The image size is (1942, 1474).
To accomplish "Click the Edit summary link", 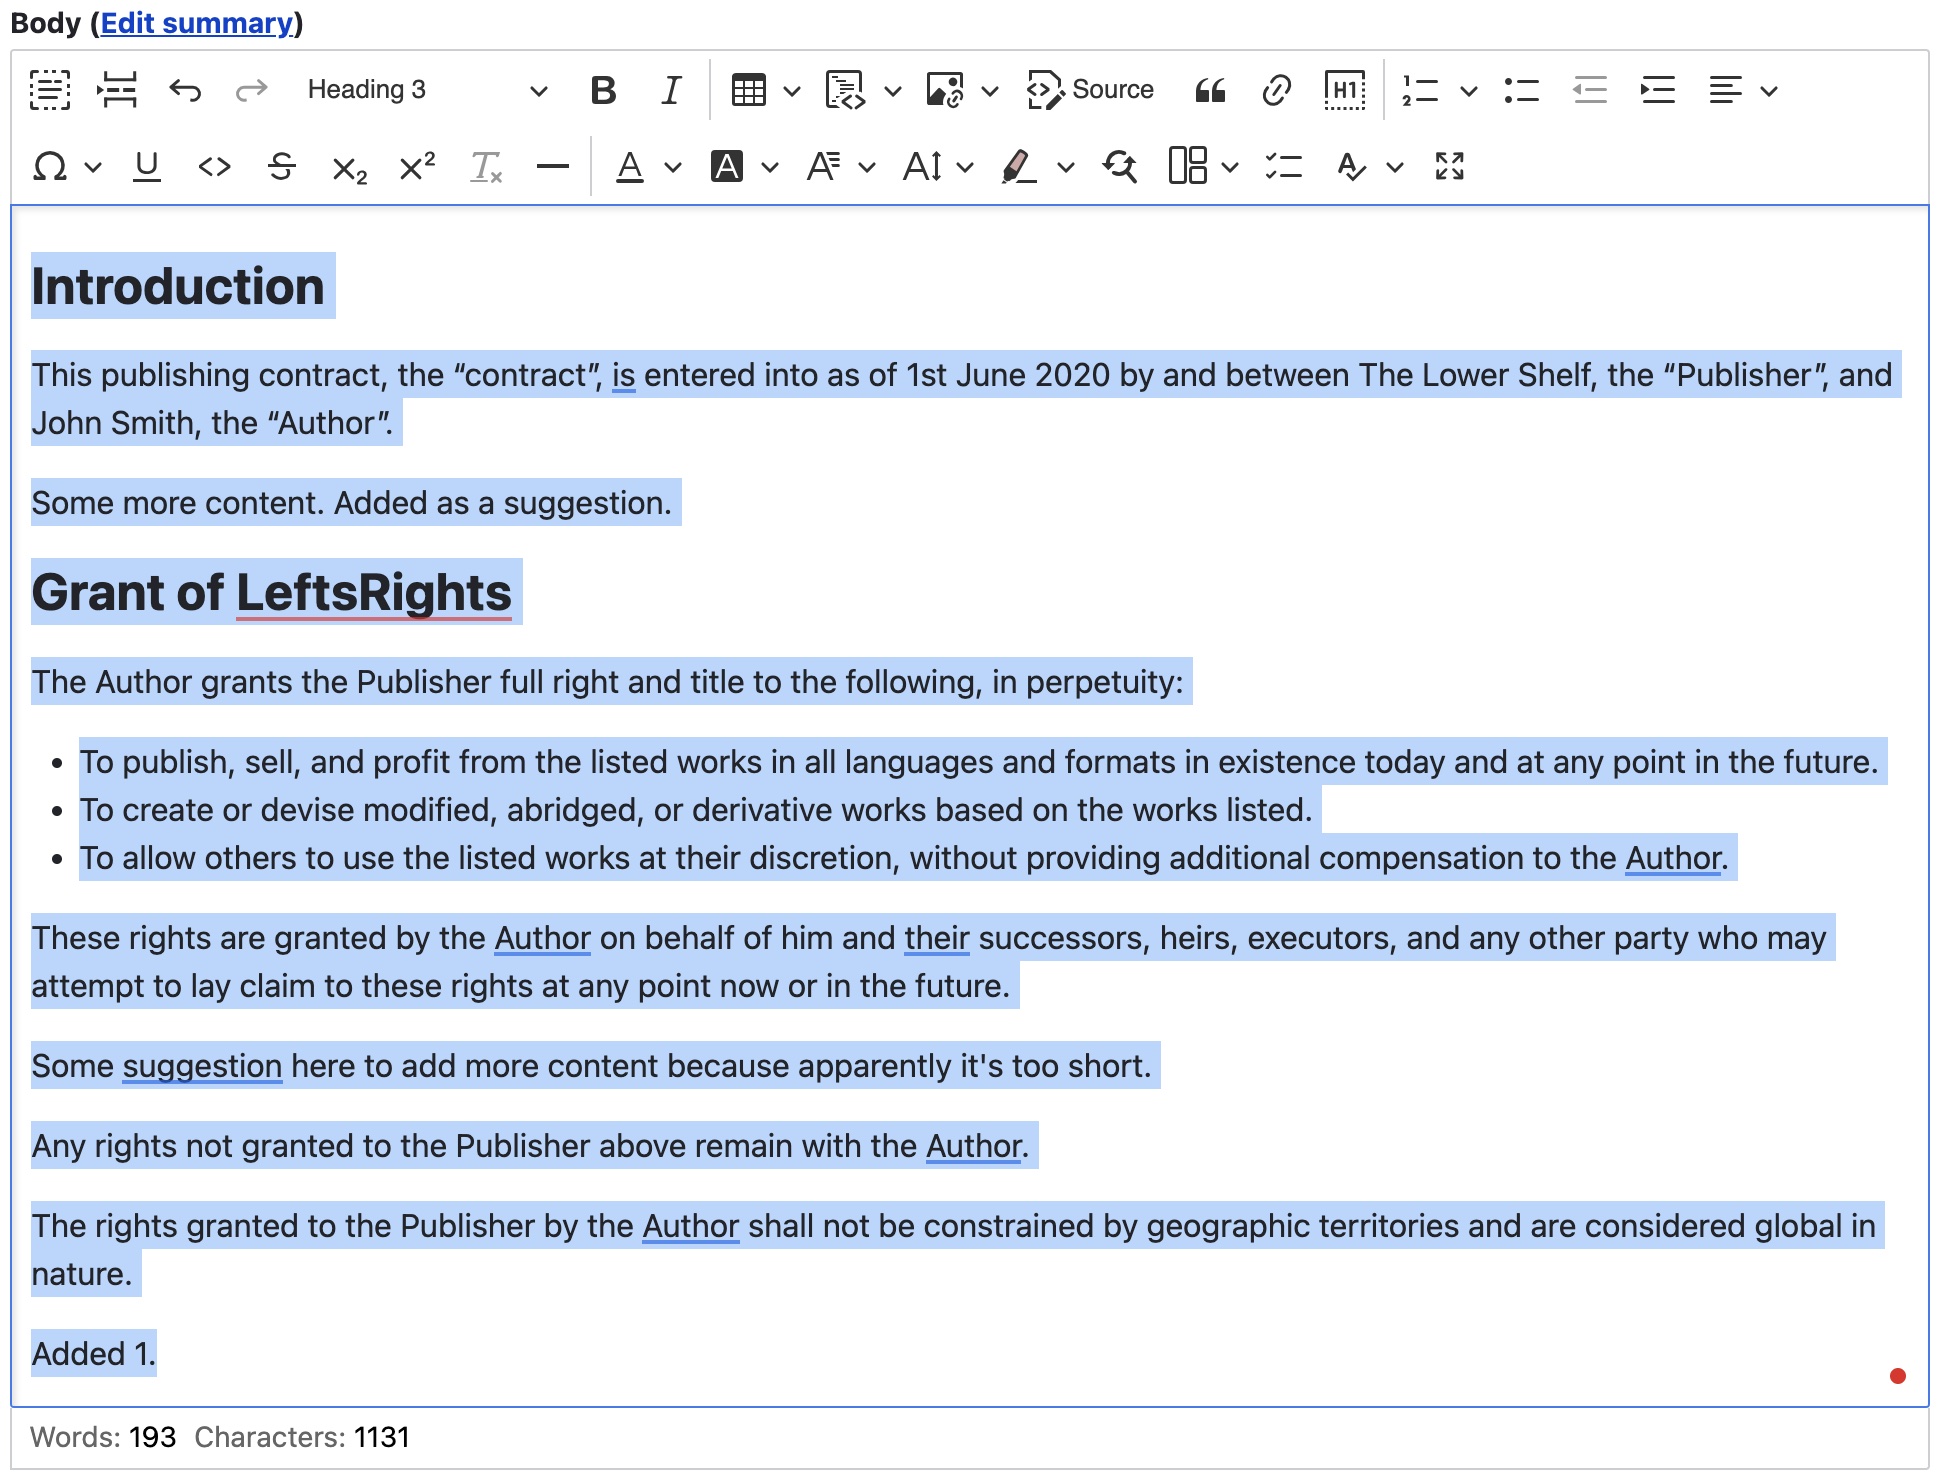I will click(196, 22).
